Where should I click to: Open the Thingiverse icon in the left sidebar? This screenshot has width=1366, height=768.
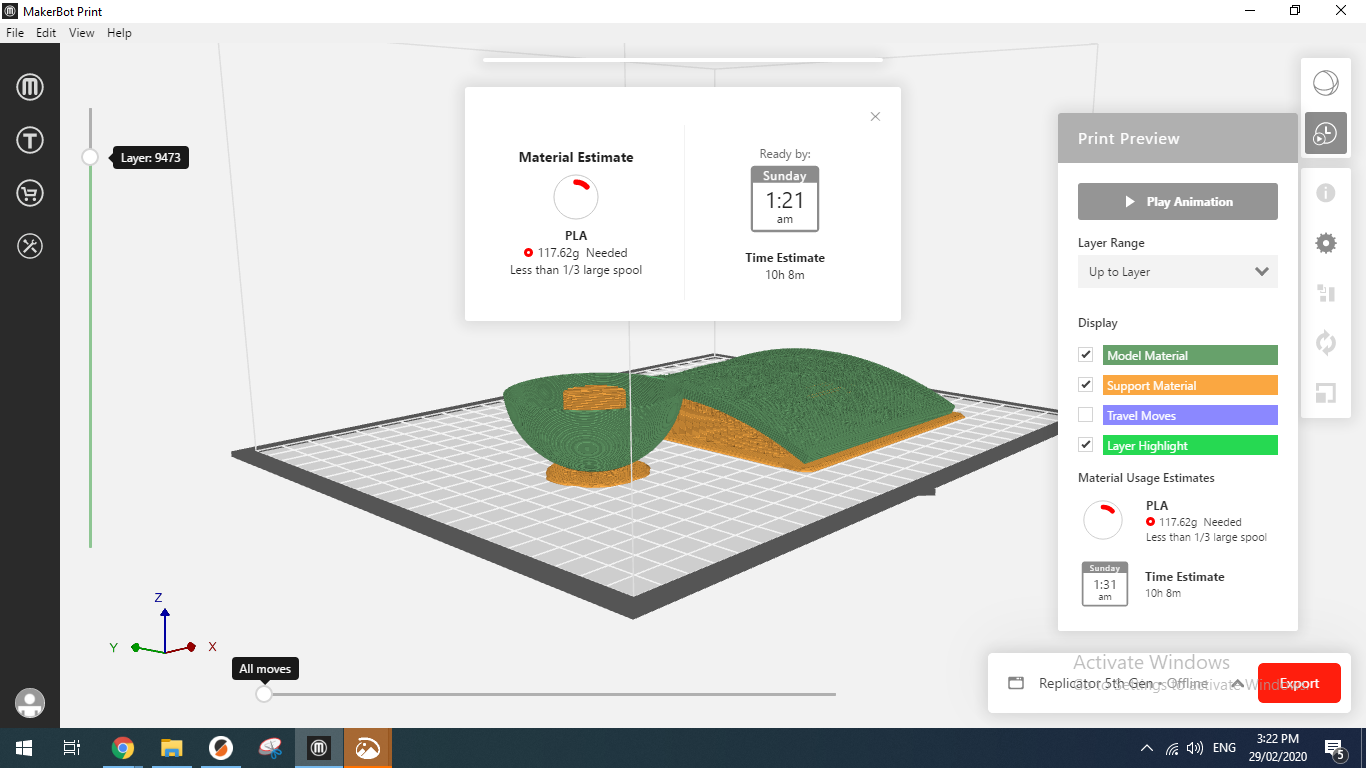[x=30, y=140]
